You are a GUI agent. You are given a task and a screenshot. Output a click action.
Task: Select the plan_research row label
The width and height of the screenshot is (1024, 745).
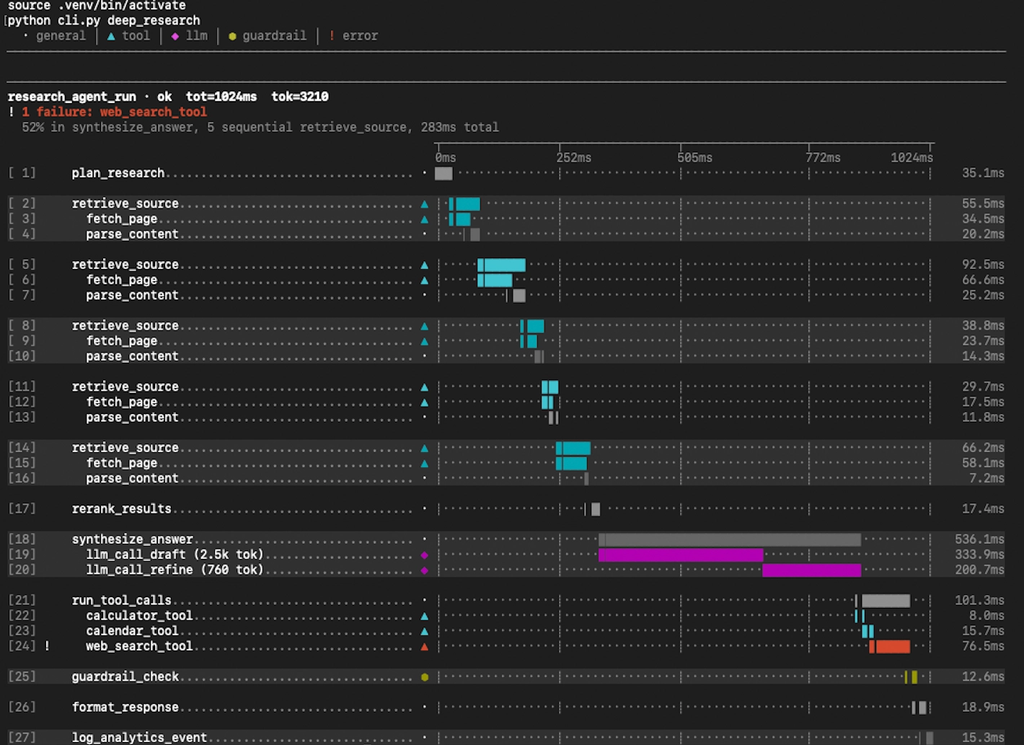pos(118,173)
